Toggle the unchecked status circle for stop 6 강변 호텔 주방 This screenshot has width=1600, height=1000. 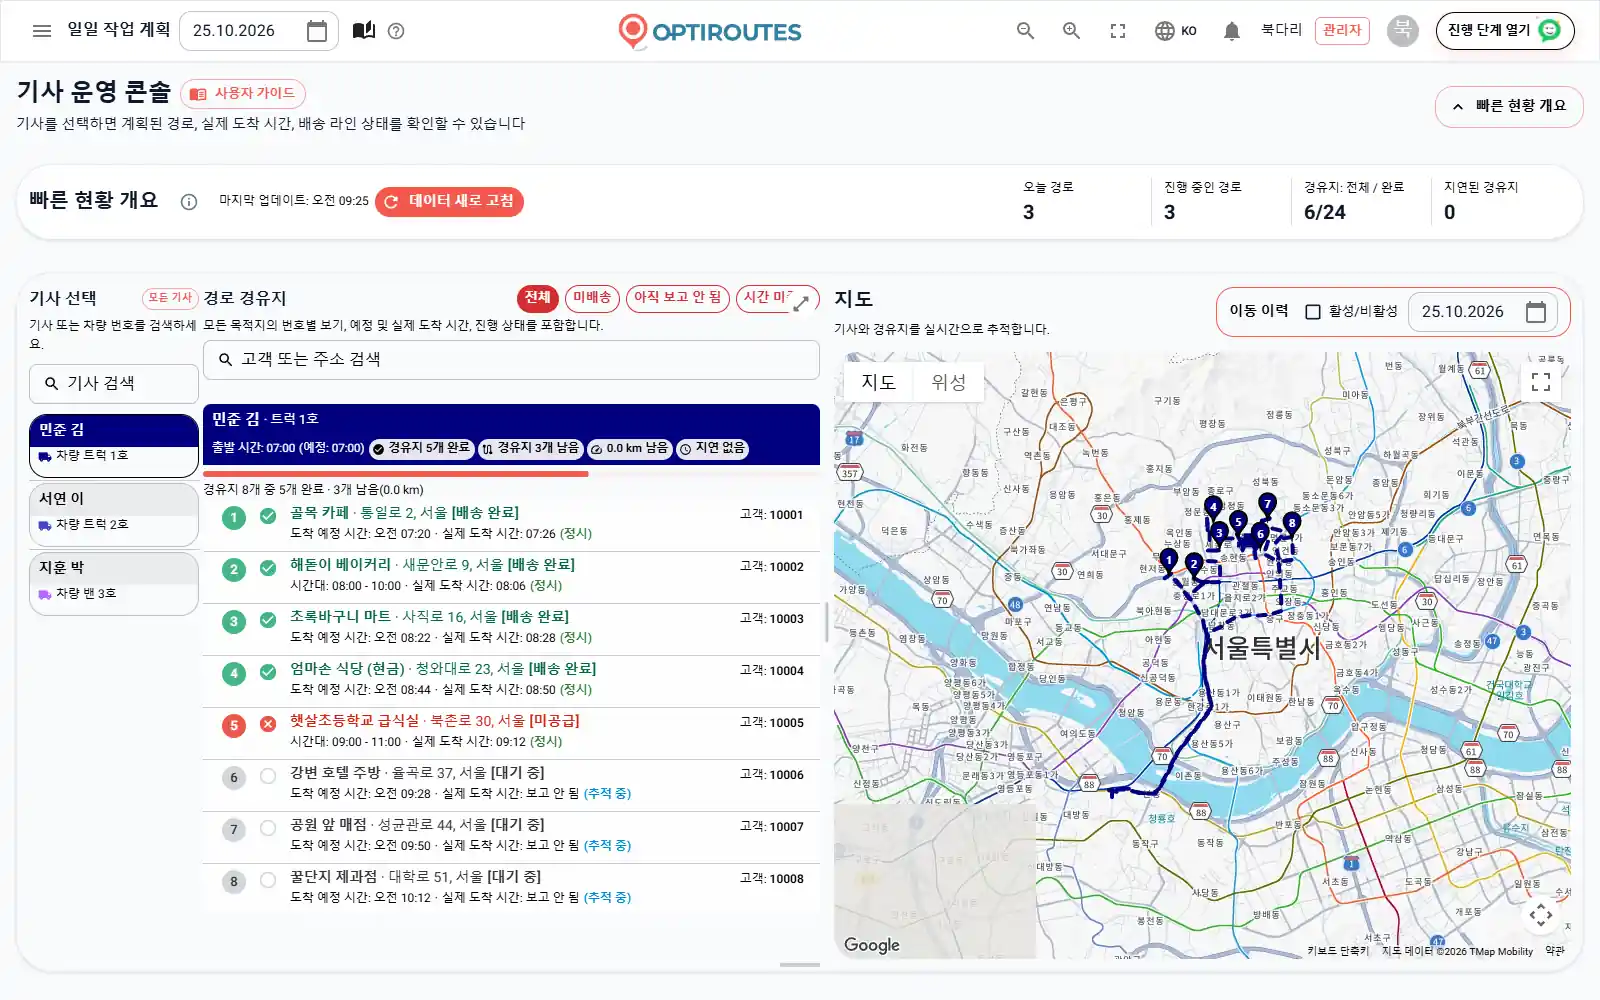[x=268, y=776]
